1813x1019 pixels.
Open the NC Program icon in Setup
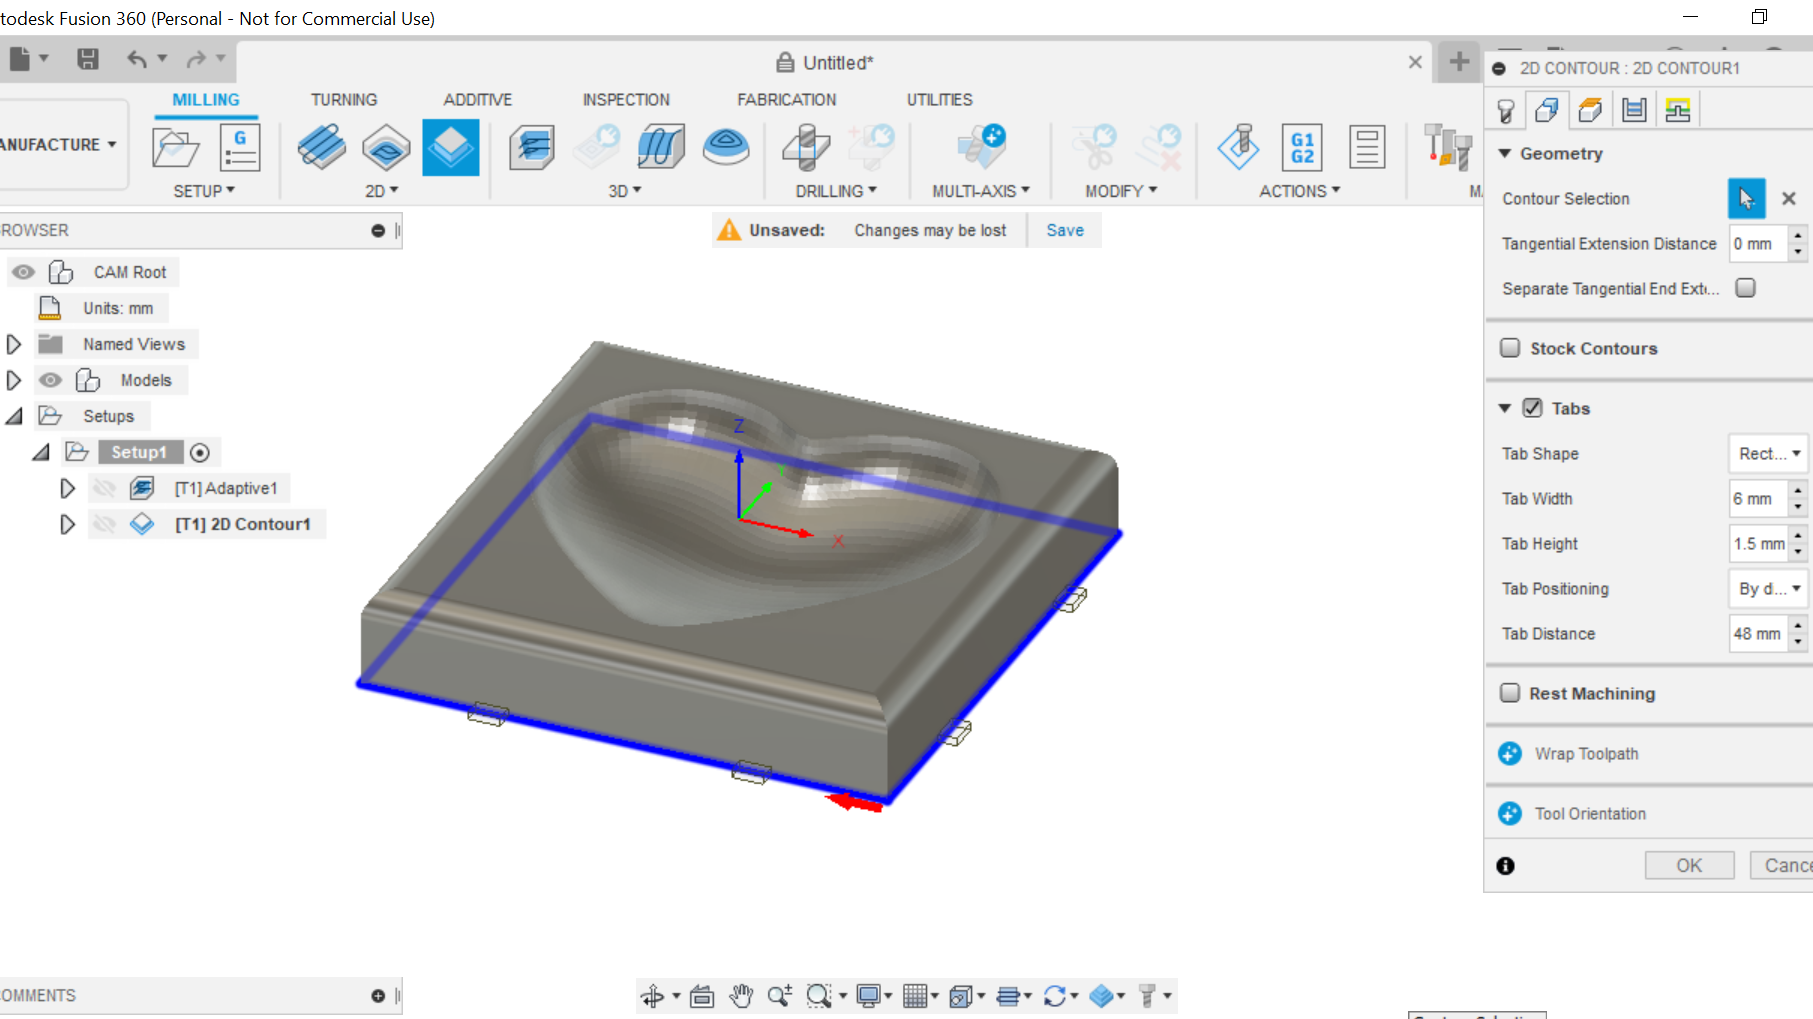click(240, 148)
